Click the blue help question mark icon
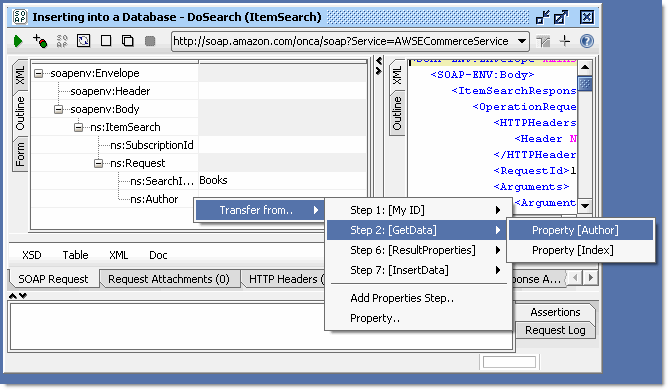Image resolution: width=668 pixels, height=390 pixels. pos(587,41)
